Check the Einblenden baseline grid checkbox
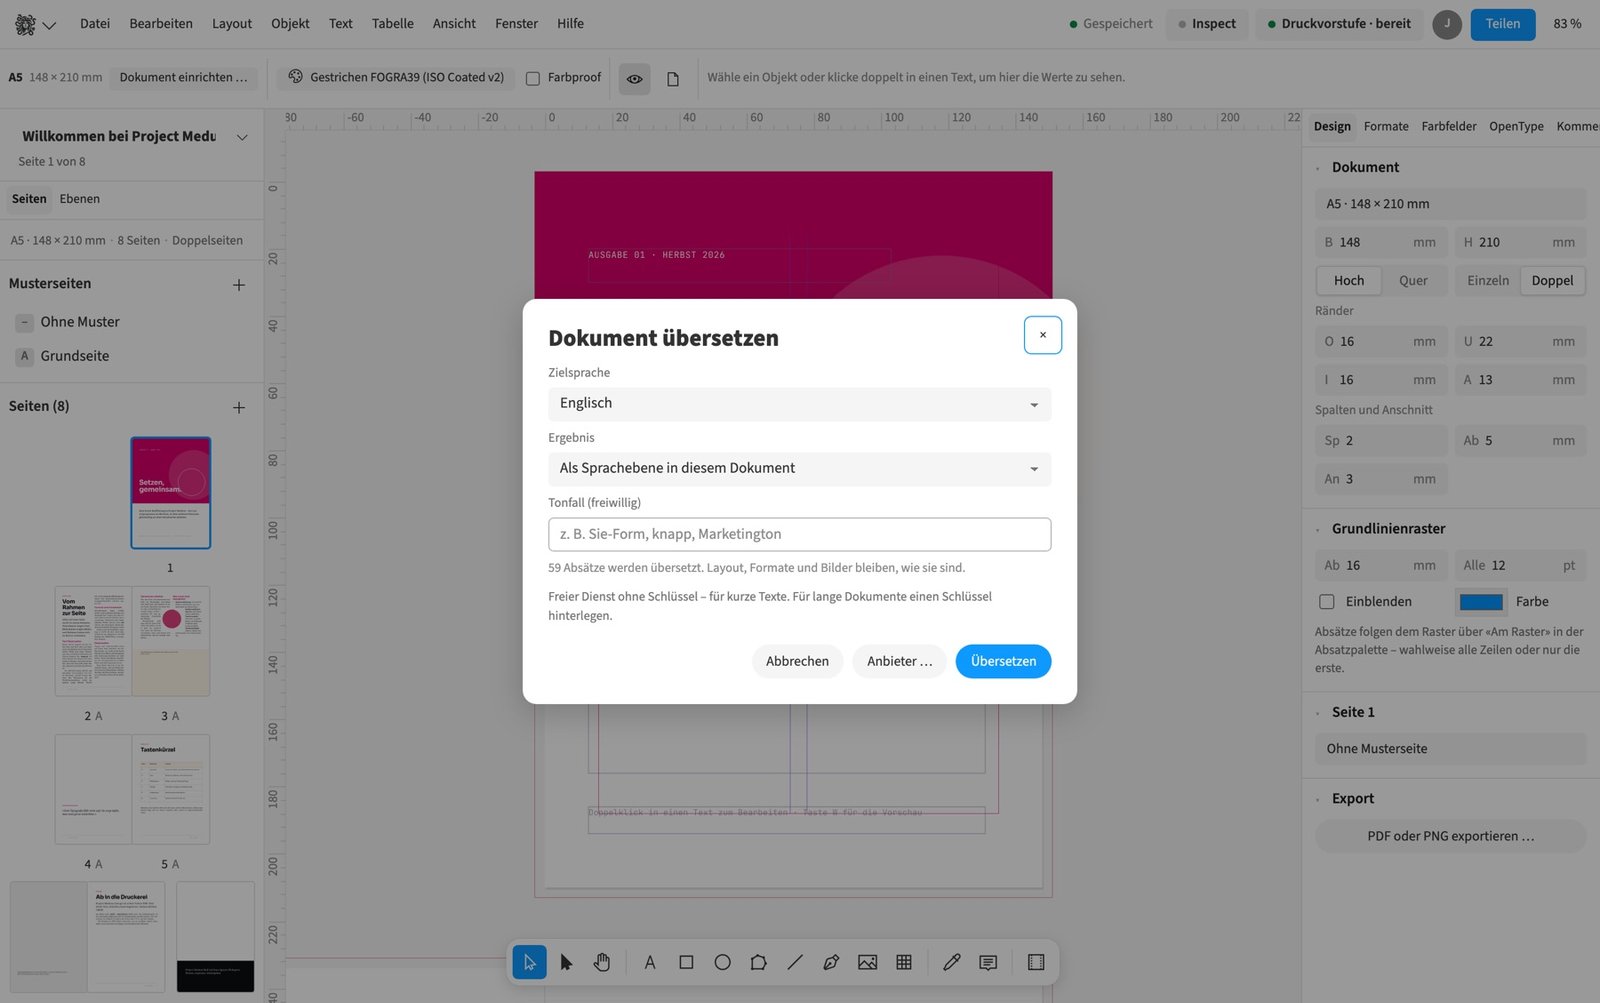 tap(1327, 602)
